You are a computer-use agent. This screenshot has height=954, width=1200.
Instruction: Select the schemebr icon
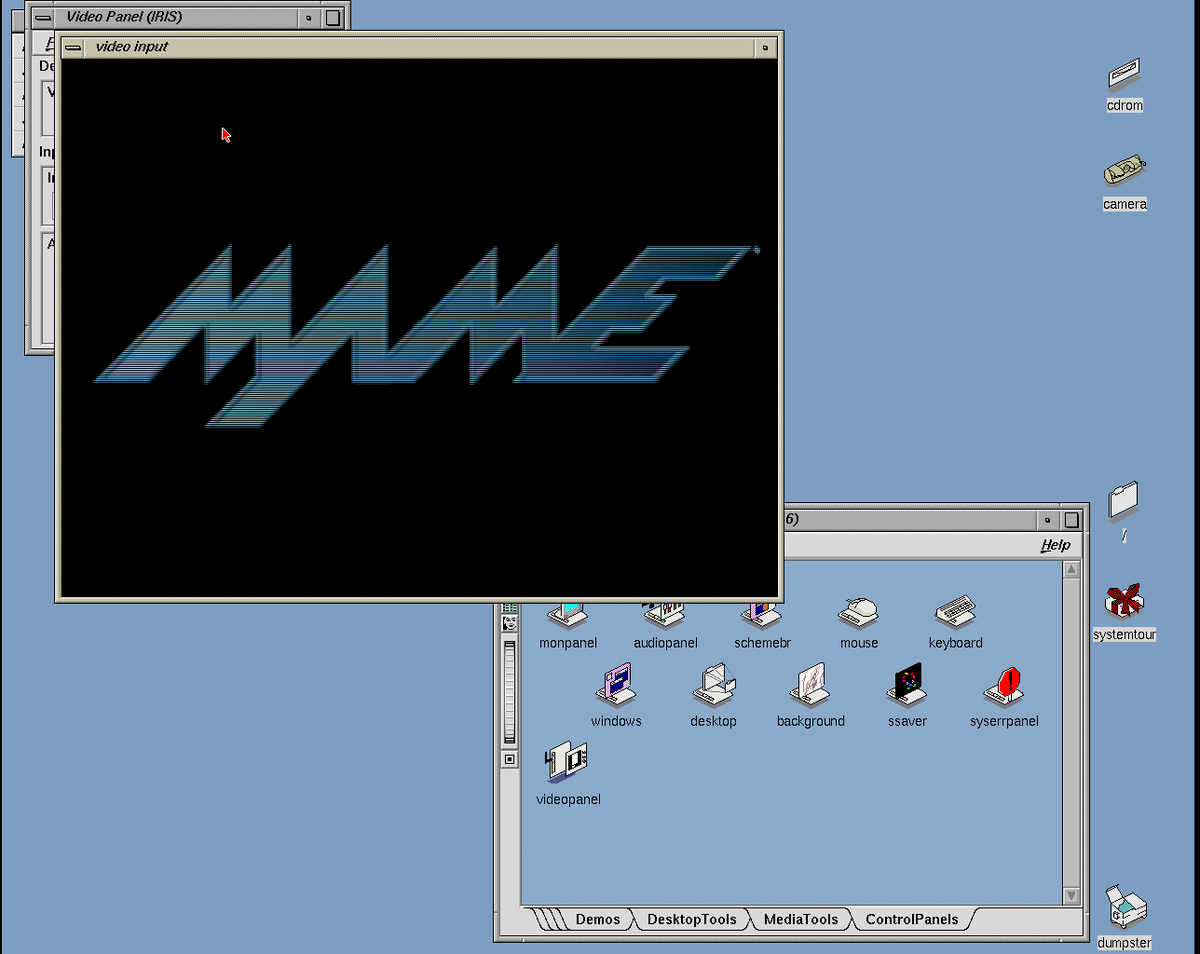pyautogui.click(x=761, y=614)
